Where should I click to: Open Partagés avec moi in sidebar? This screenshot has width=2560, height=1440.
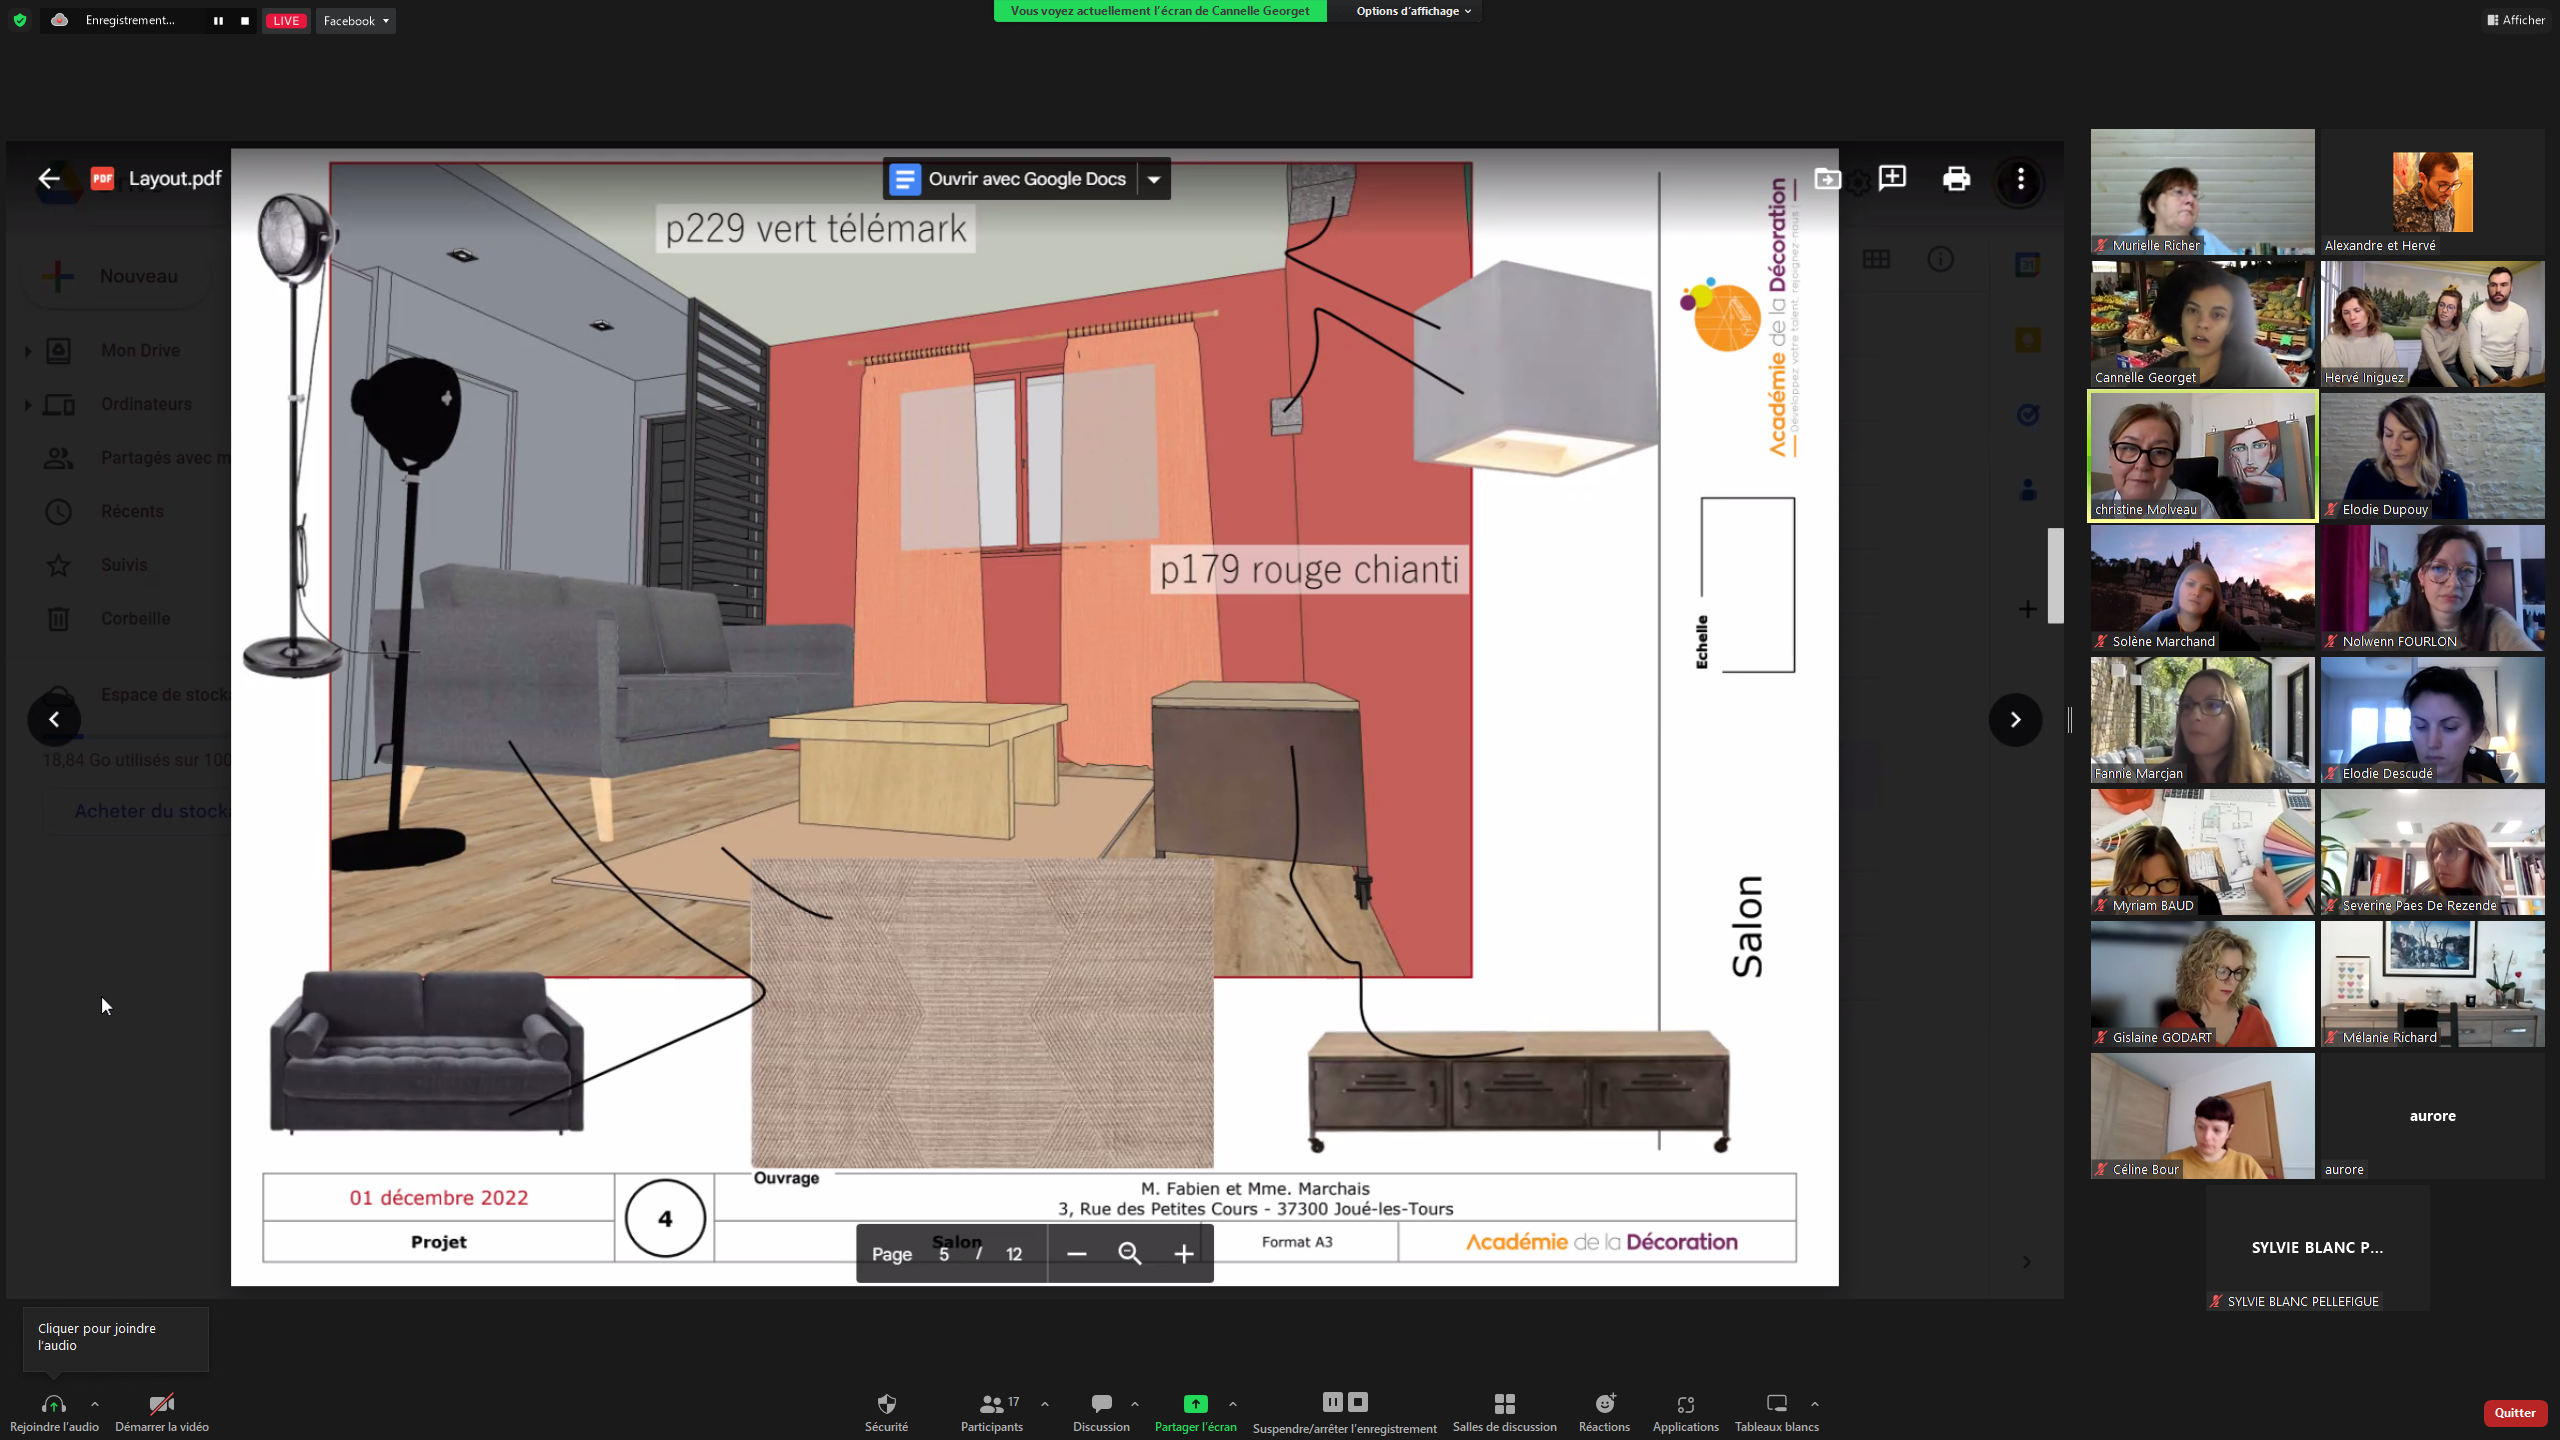click(165, 458)
